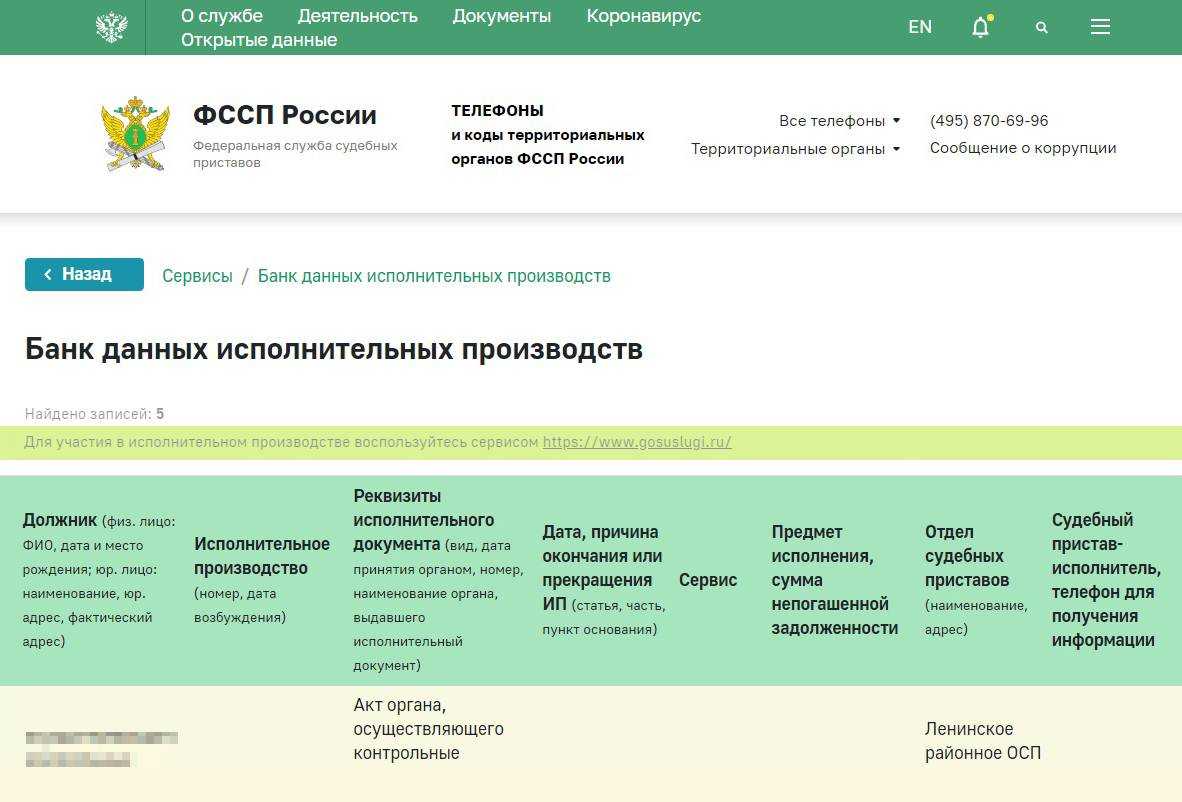The height and width of the screenshot is (802, 1182).
Task: Click Банк данных исполнительных производств breadcrumb
Action: (433, 276)
